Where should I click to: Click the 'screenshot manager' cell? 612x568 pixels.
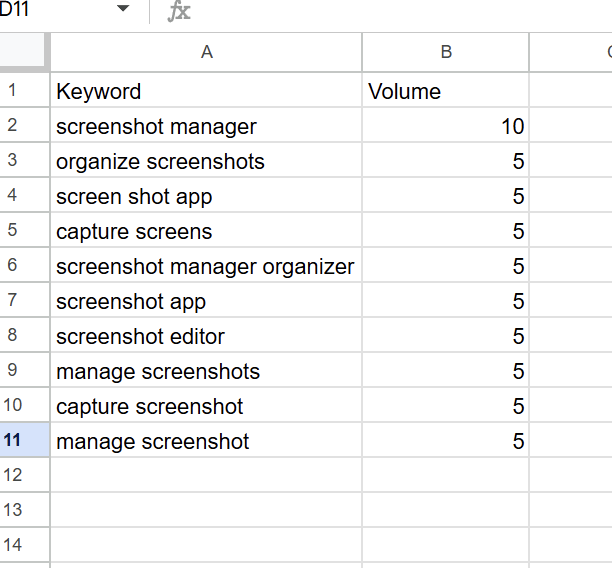[206, 127]
